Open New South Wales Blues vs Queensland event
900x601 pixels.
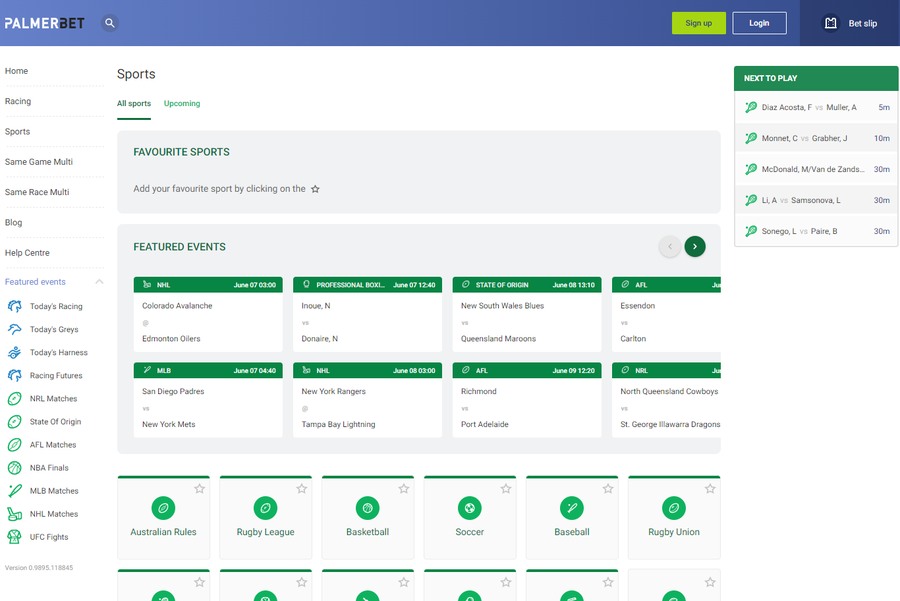527,315
